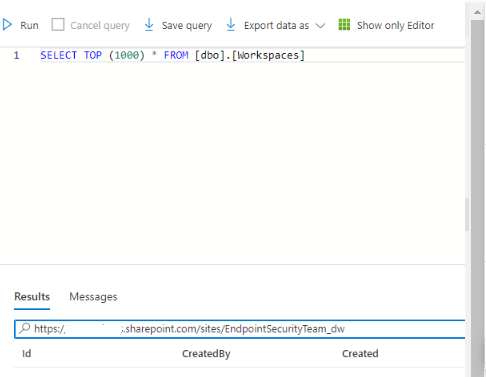Viewport: 486px width, 377px height.
Task: Switch to the Messages tab
Action: [93, 297]
